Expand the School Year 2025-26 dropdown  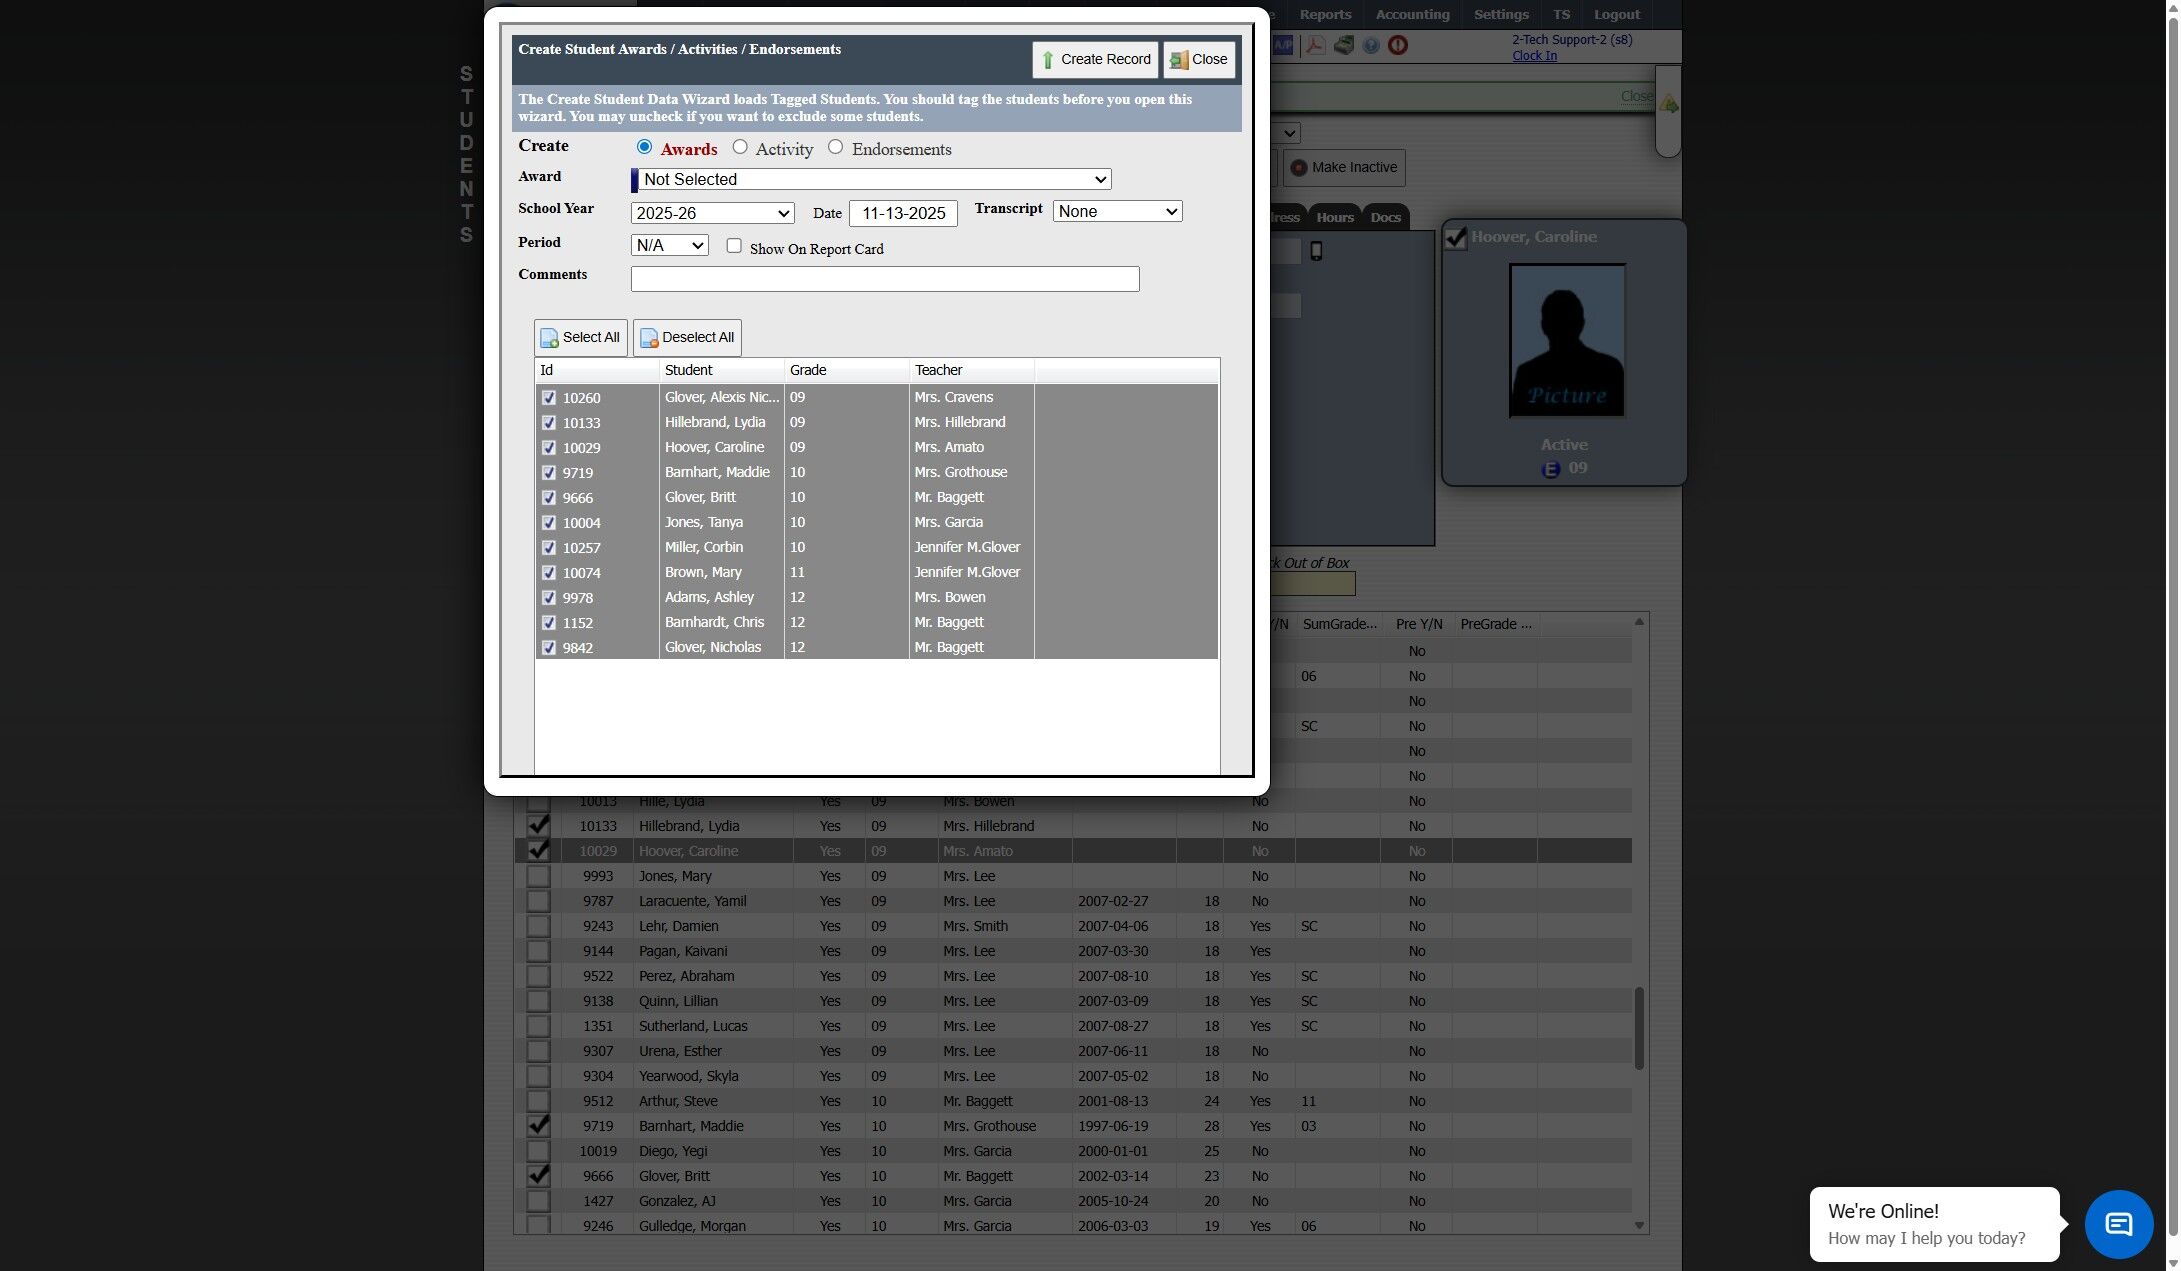pos(712,213)
